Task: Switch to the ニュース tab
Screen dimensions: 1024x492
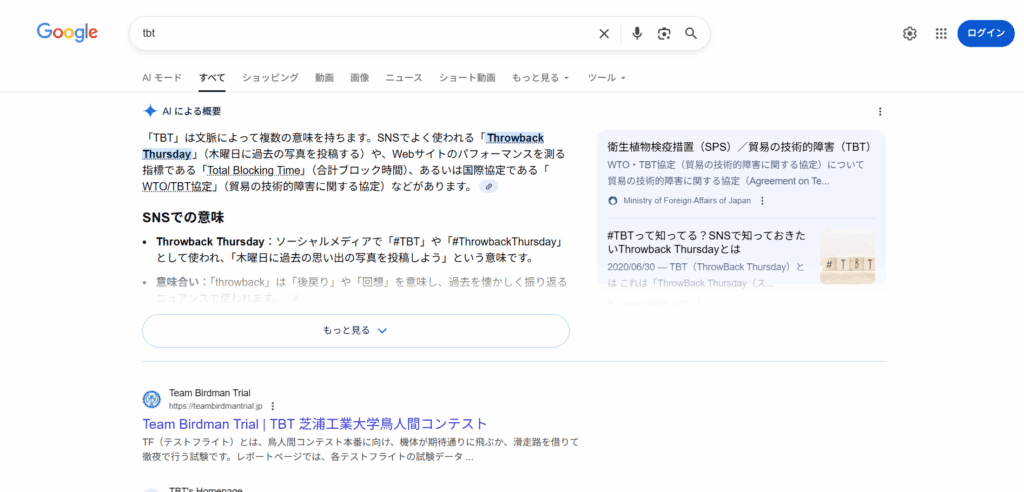Action: tap(404, 78)
